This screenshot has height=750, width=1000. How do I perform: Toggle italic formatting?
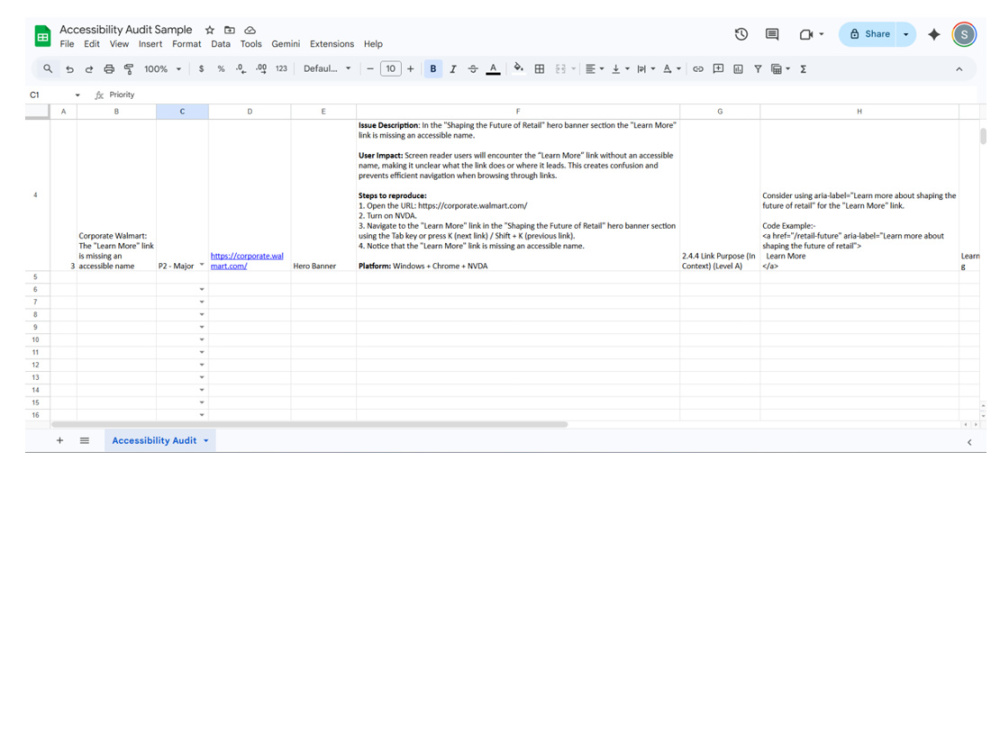coord(453,69)
